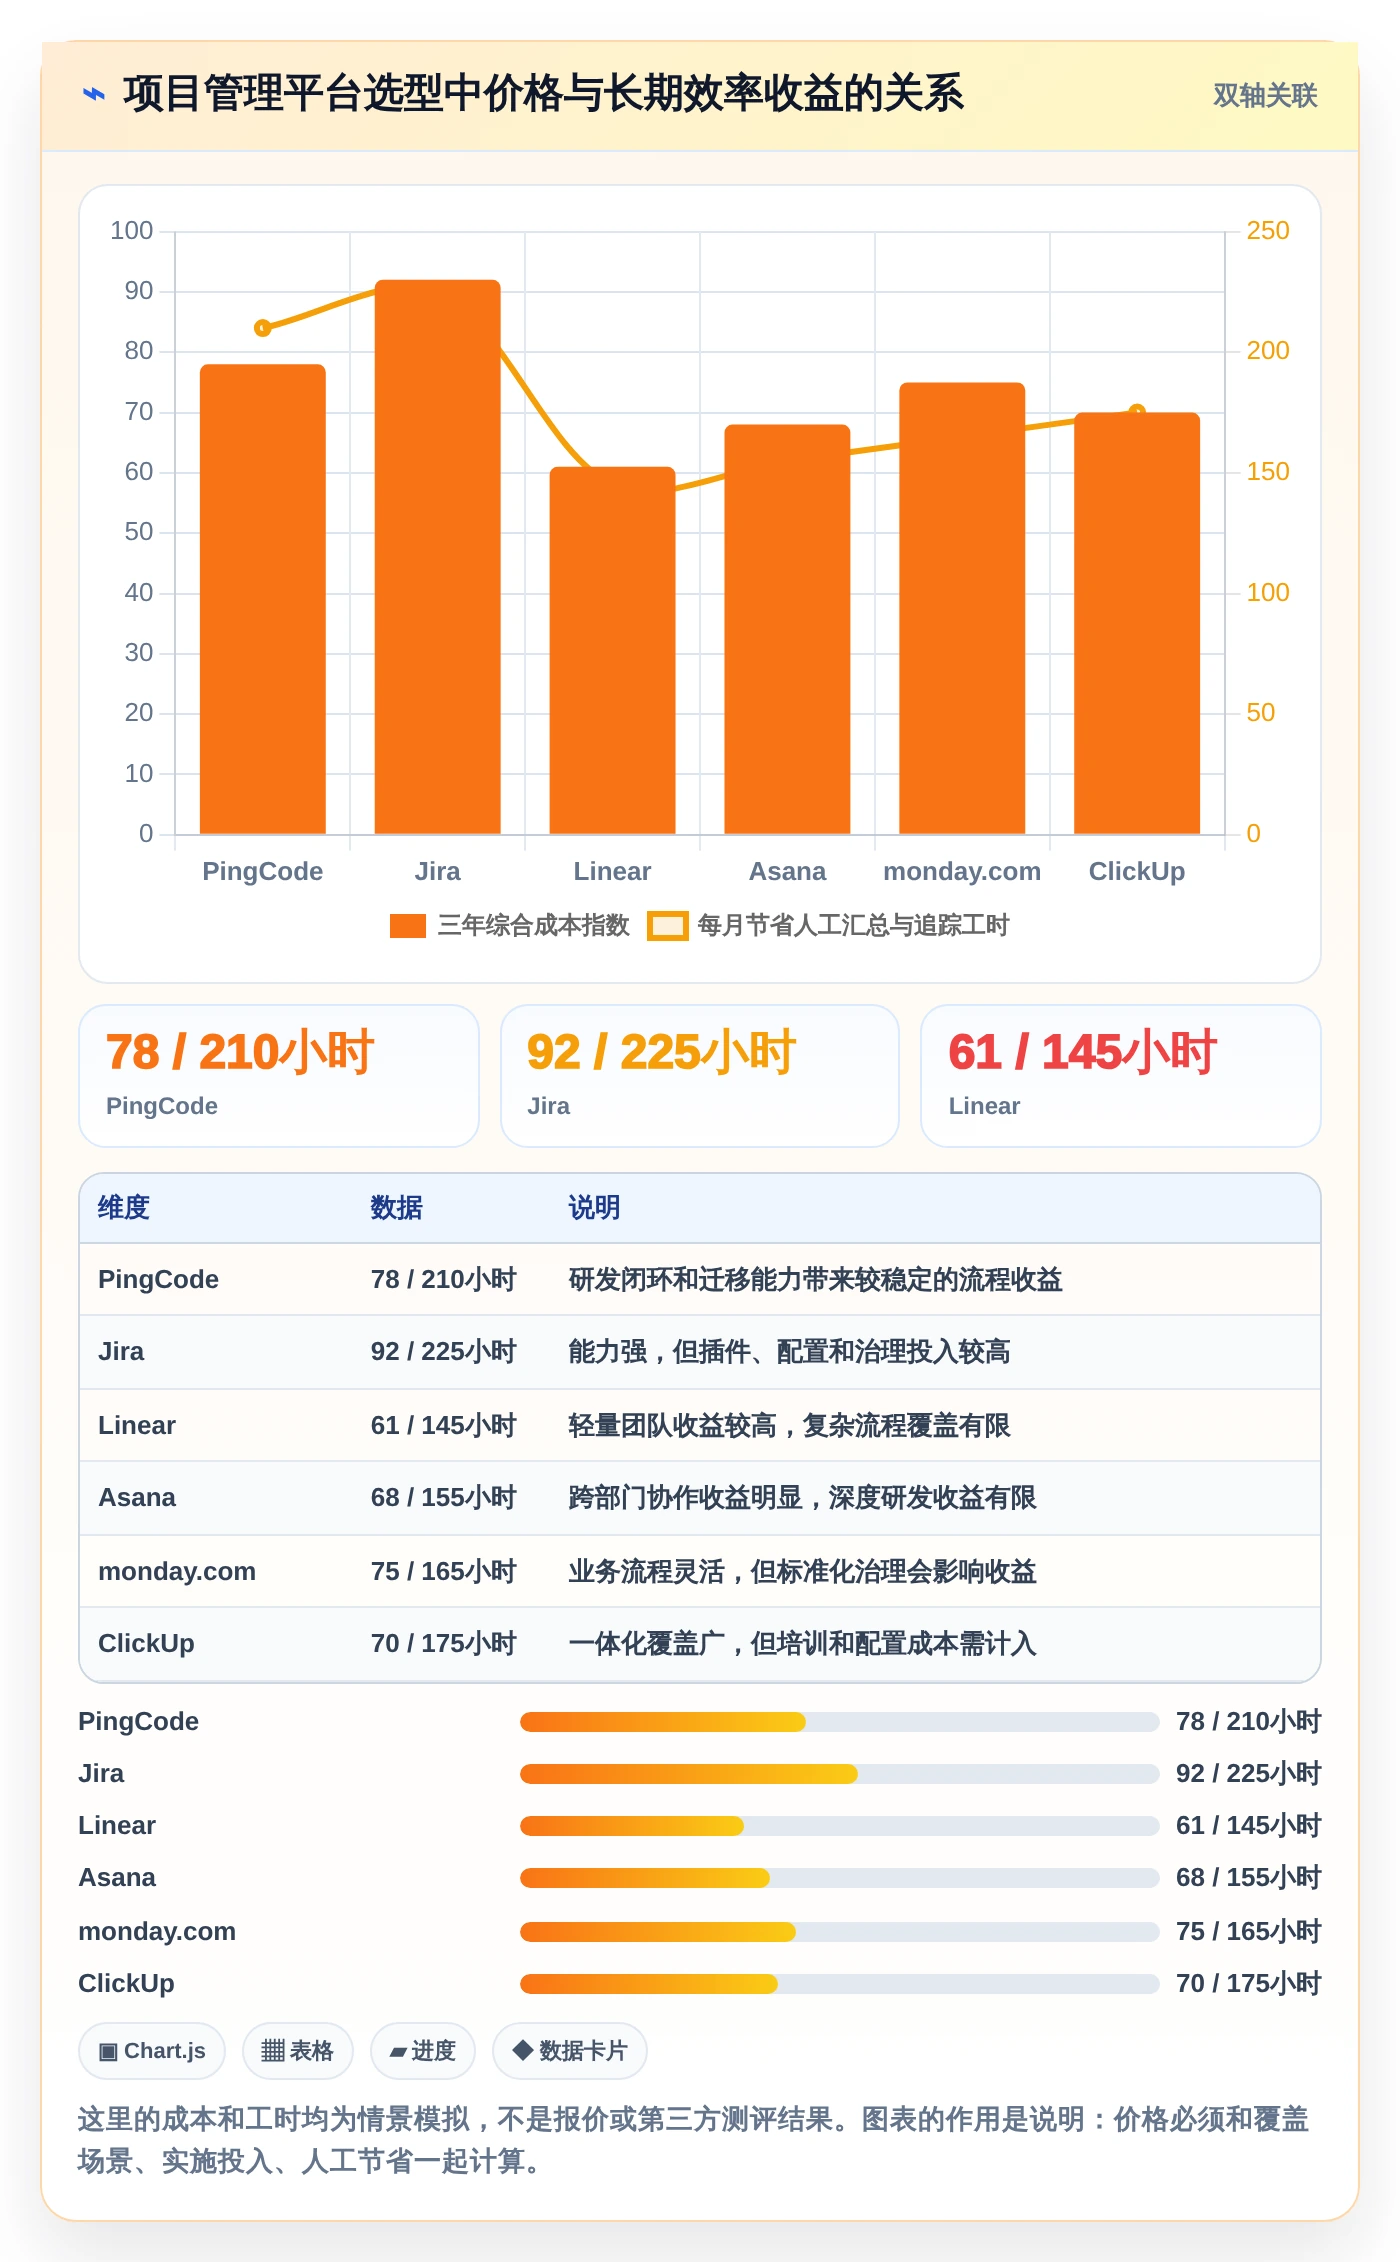Viewport: 1400px width, 2262px height.
Task: Click description 能力强，但插件、配置和治理投入较高
Action: pos(790,1352)
